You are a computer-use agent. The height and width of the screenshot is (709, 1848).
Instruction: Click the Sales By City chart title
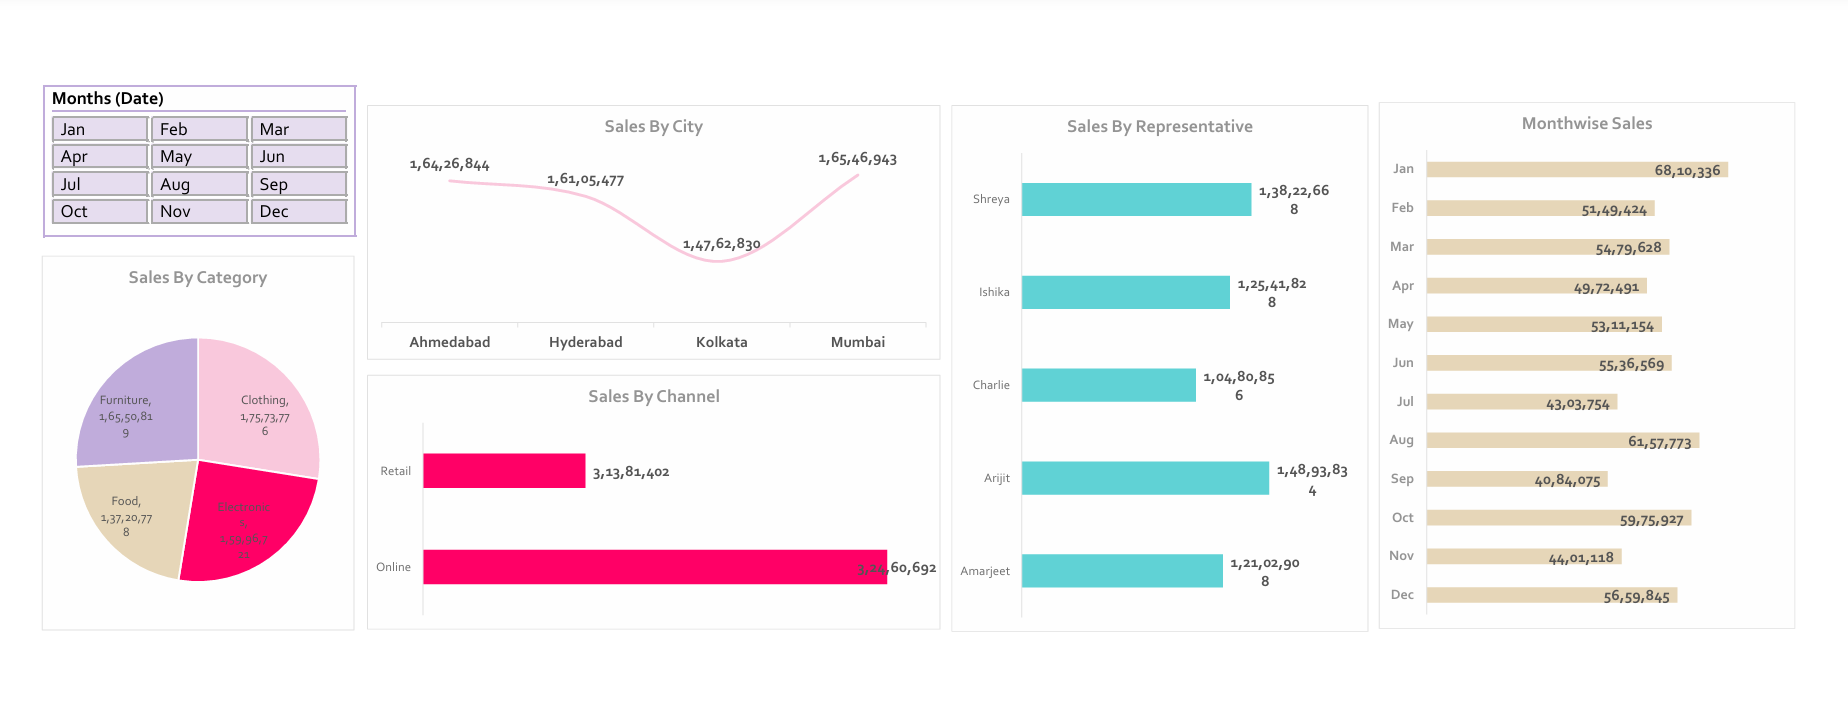point(652,126)
